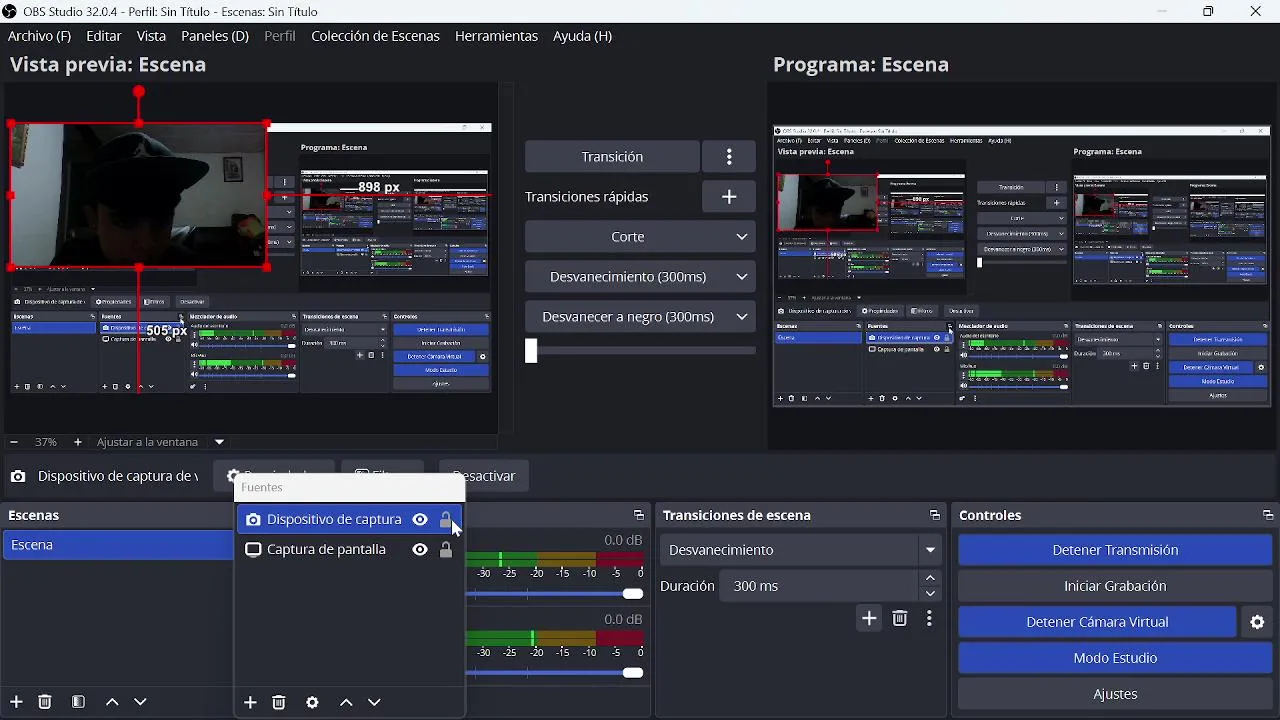1280x720 pixels.
Task: Add a new scene in Escenas panel
Action: click(x=16, y=702)
